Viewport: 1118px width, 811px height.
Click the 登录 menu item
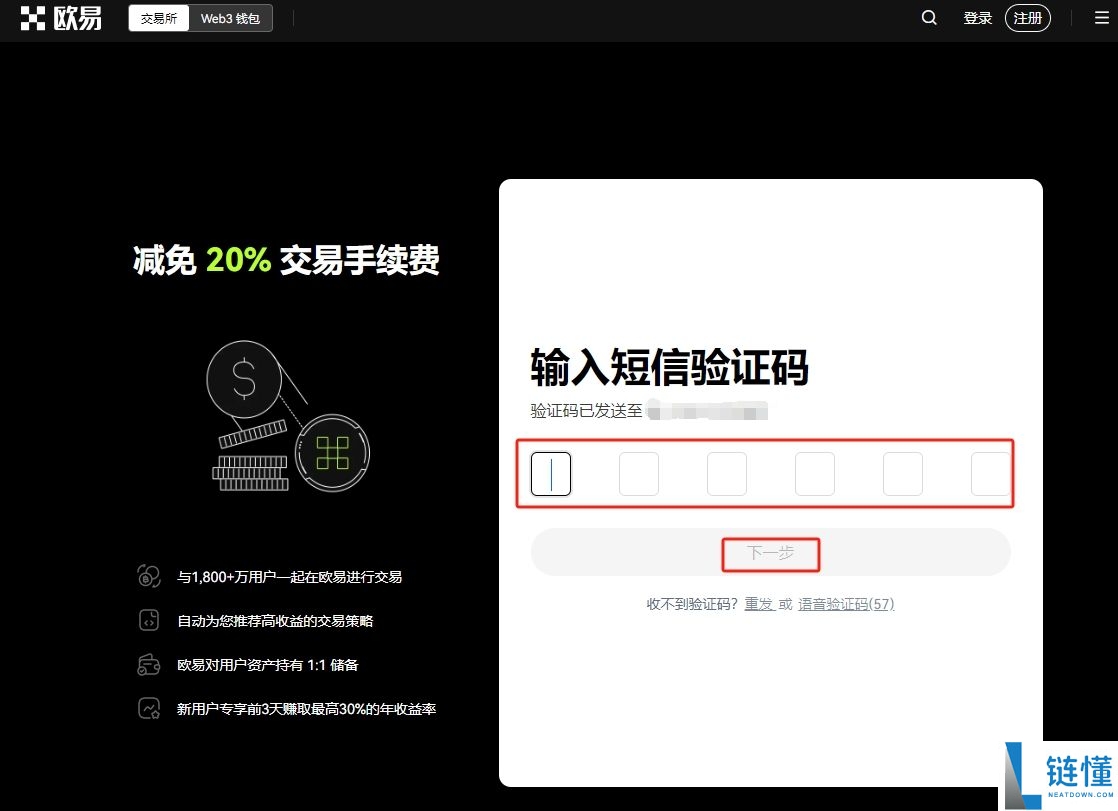(x=977, y=17)
